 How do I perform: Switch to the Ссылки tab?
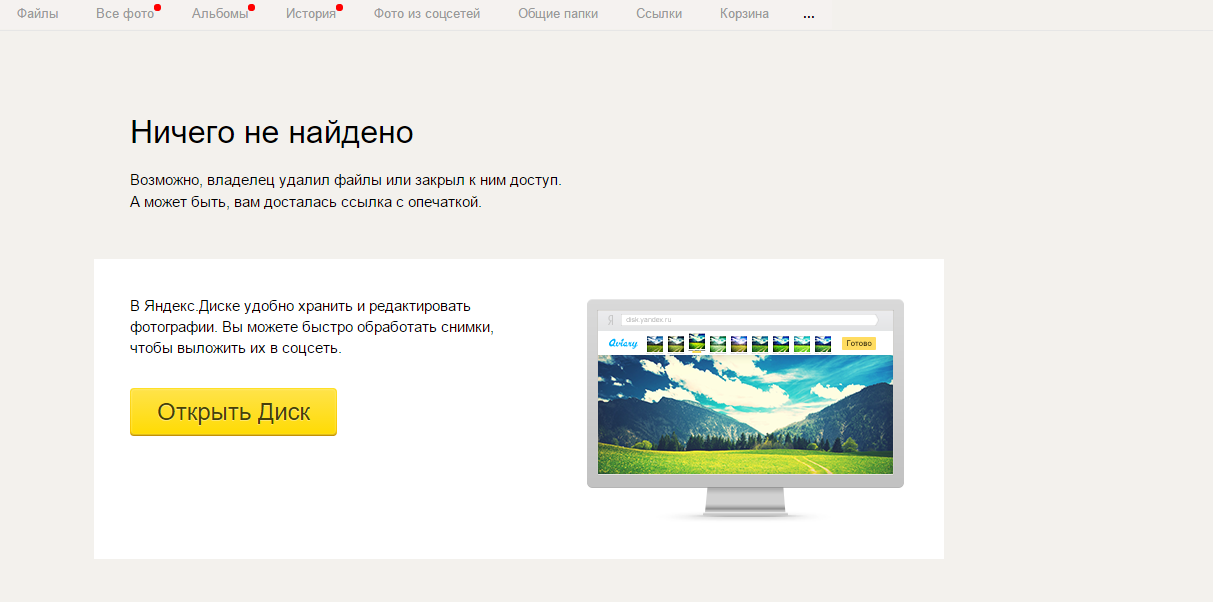659,14
